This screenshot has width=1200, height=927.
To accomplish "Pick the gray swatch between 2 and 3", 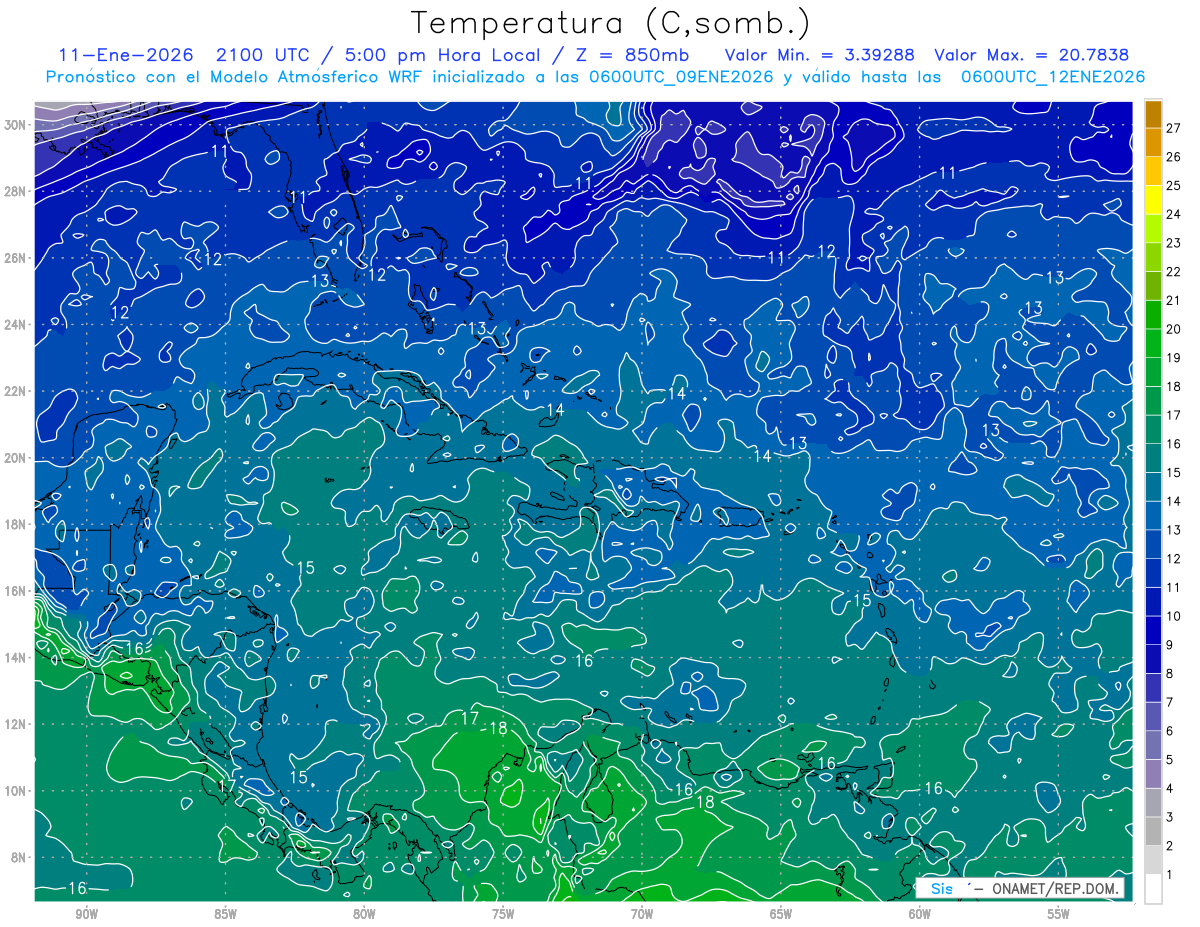I will point(1153,831).
